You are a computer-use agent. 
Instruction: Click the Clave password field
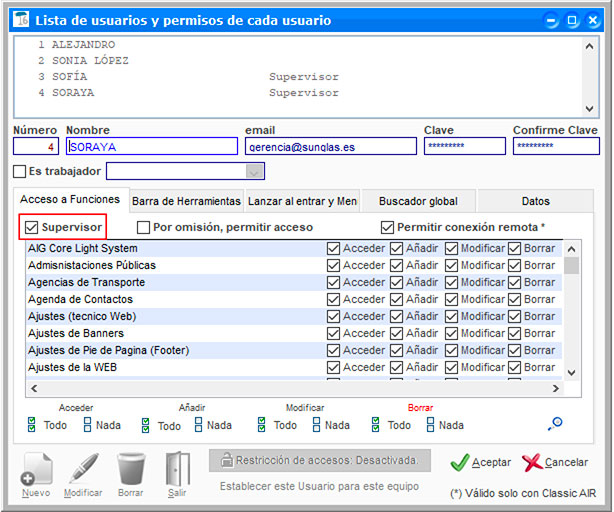click(465, 146)
